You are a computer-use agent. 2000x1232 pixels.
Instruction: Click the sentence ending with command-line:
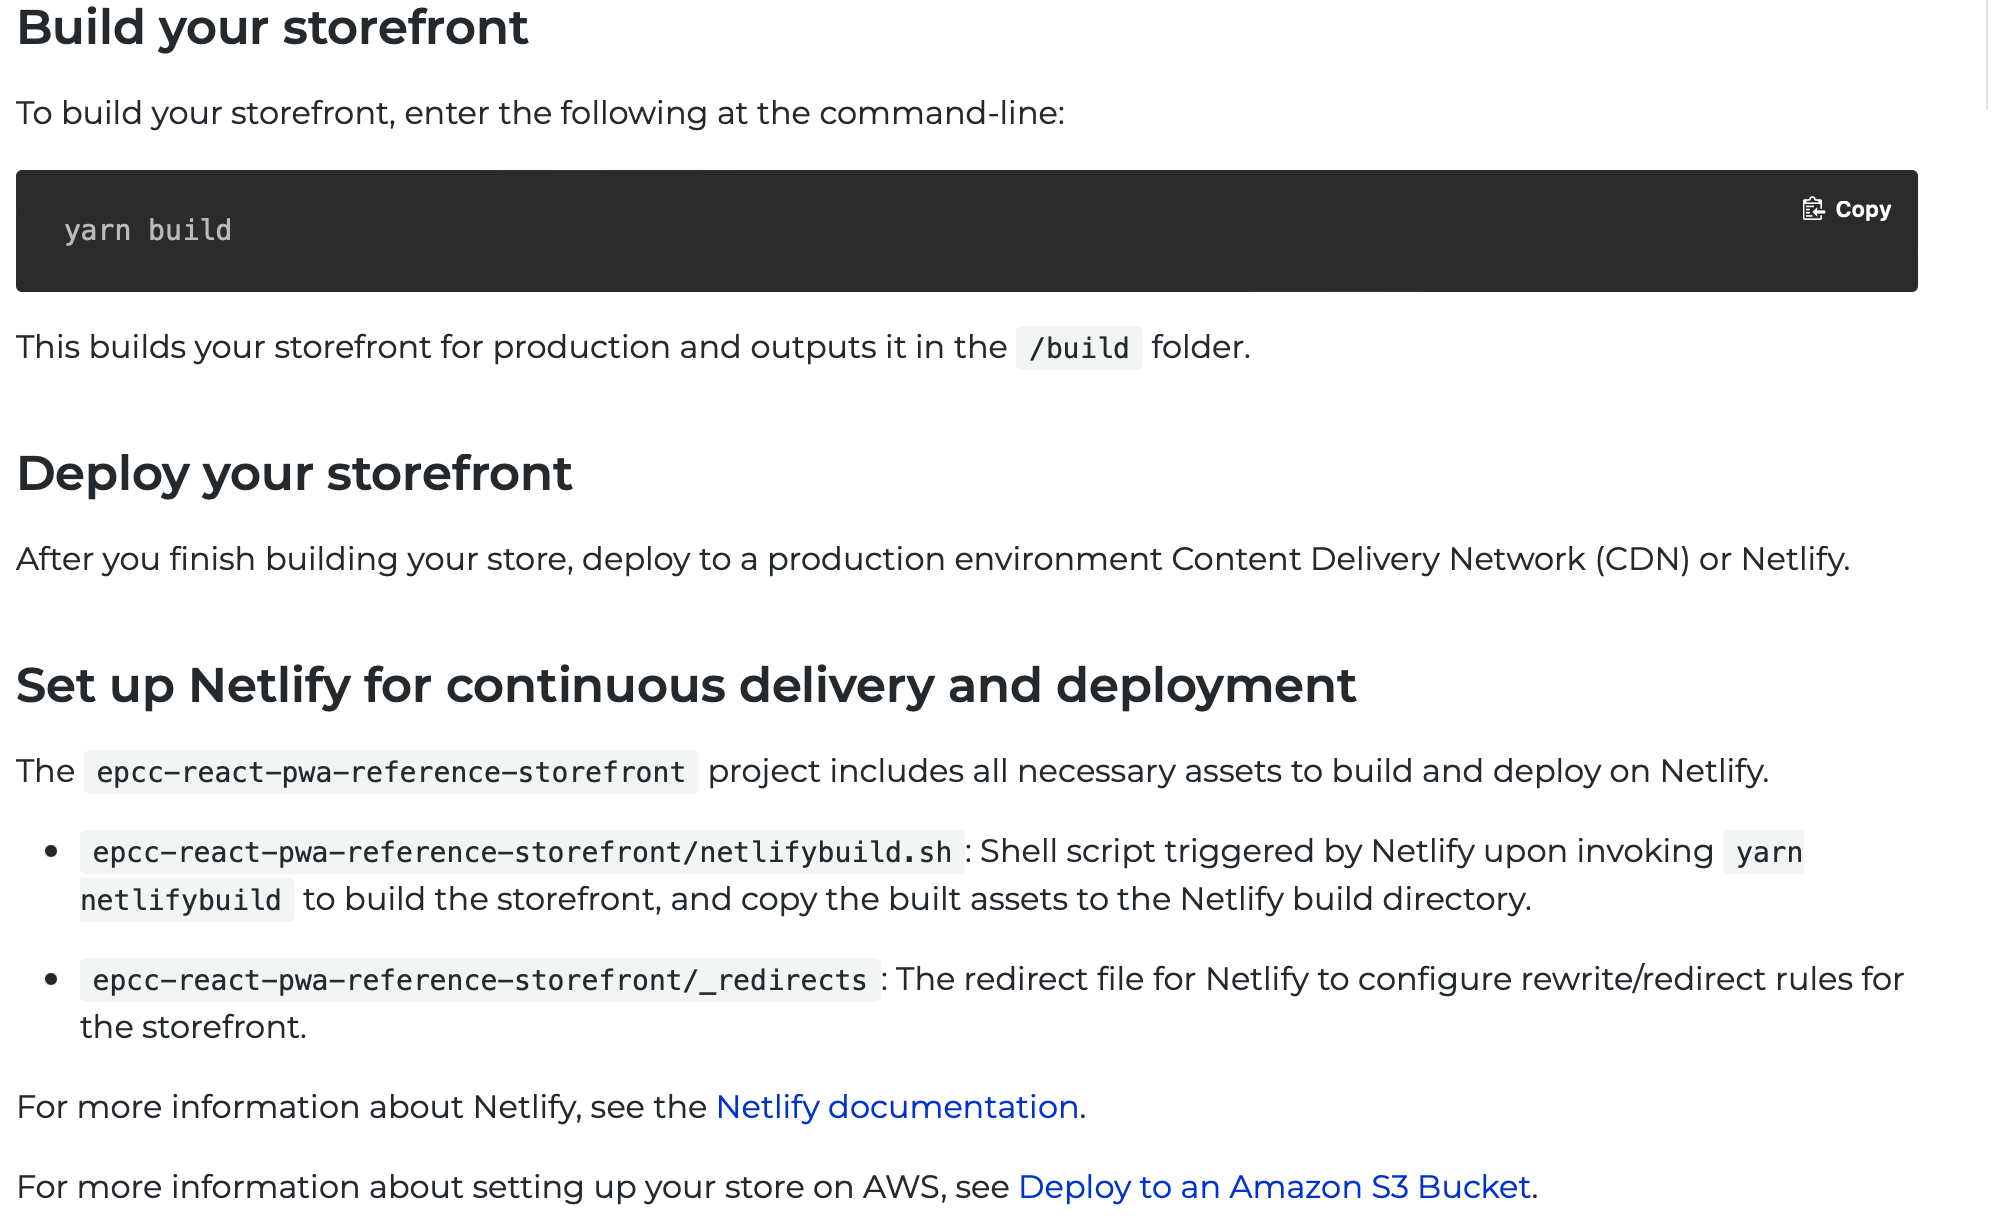[540, 113]
